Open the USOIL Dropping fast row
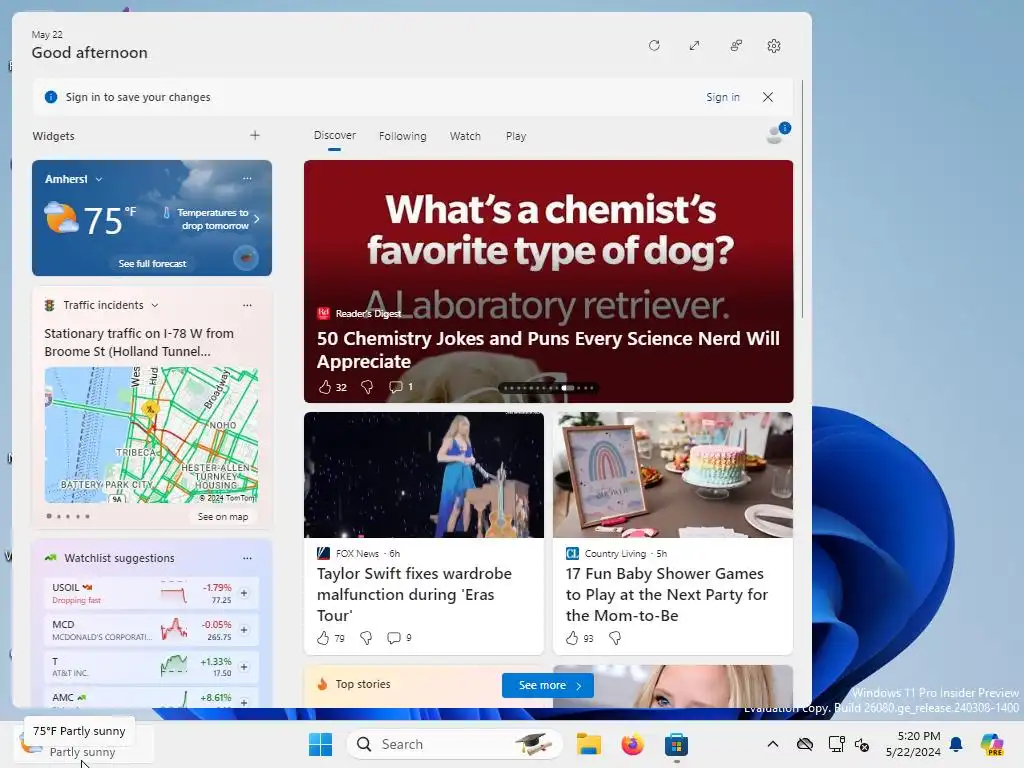 coord(152,593)
